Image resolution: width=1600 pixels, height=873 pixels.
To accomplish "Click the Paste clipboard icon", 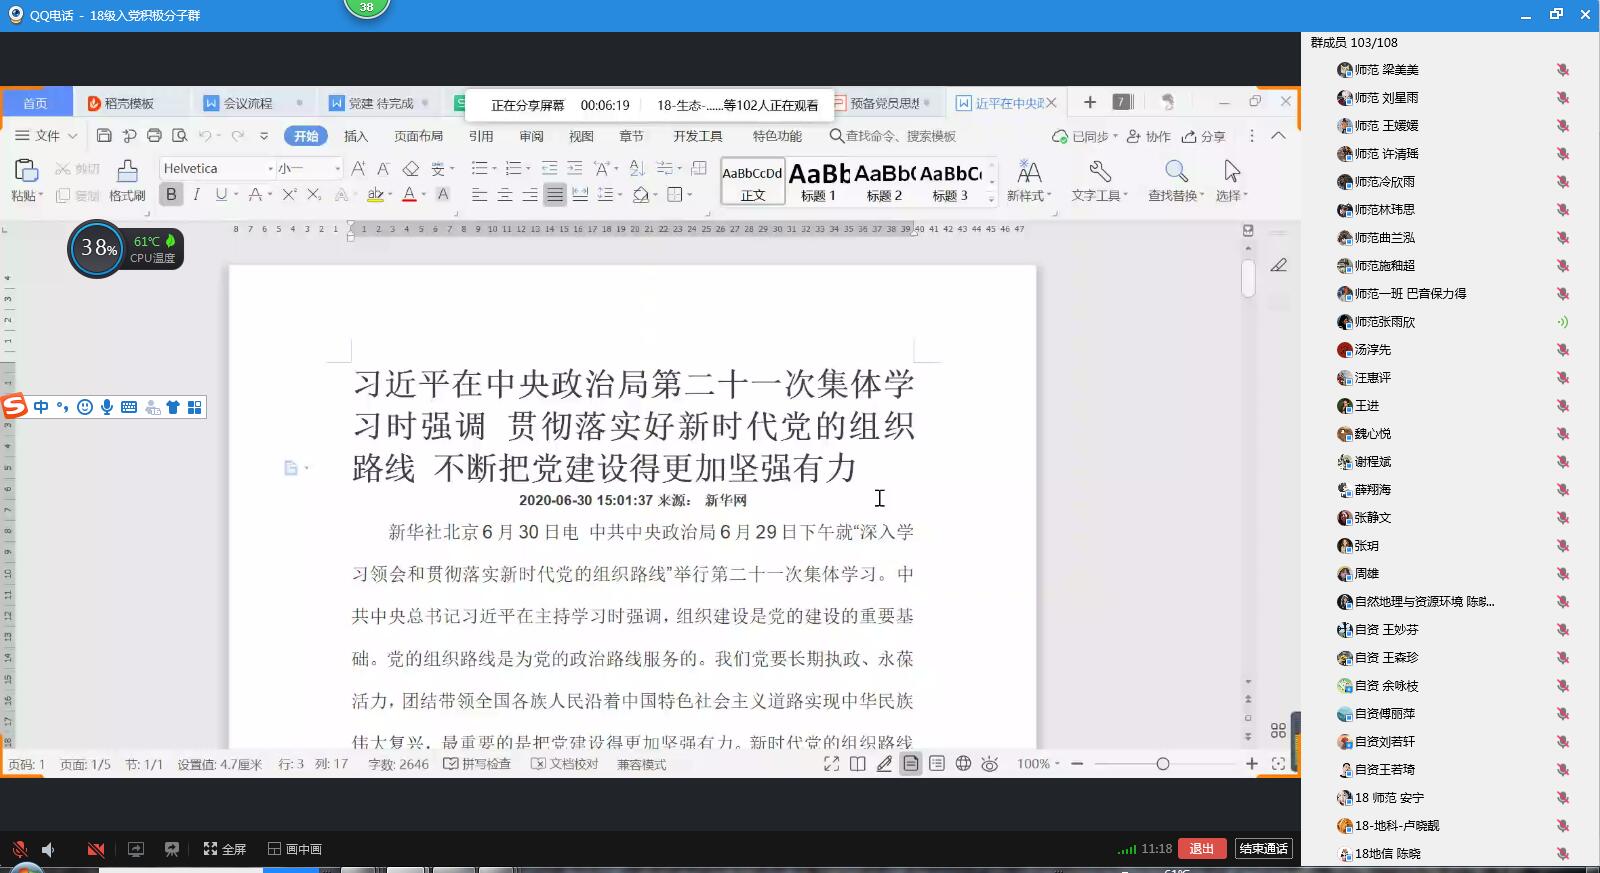I will point(25,171).
